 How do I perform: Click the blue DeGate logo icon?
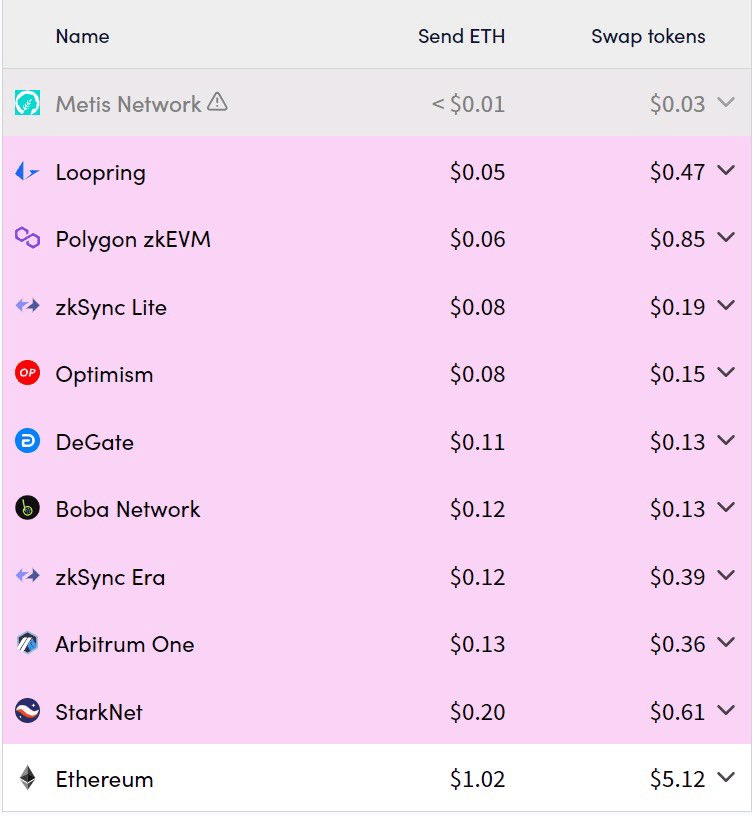[x=28, y=441]
